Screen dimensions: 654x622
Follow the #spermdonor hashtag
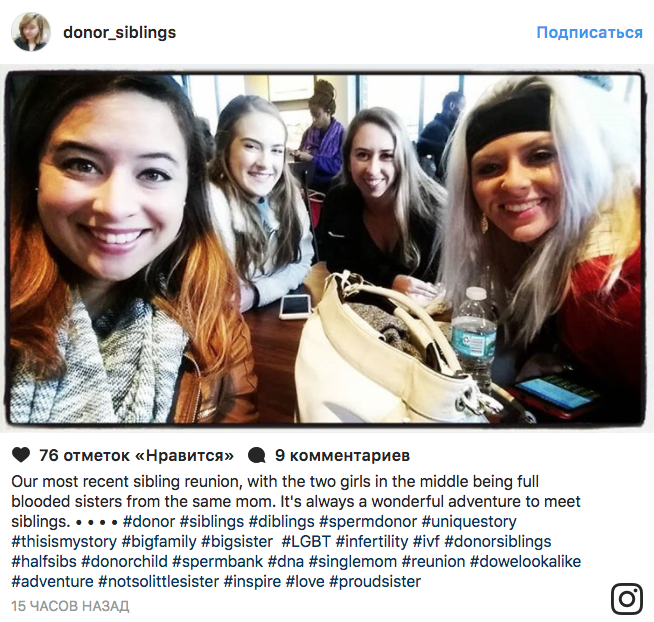click(x=368, y=521)
